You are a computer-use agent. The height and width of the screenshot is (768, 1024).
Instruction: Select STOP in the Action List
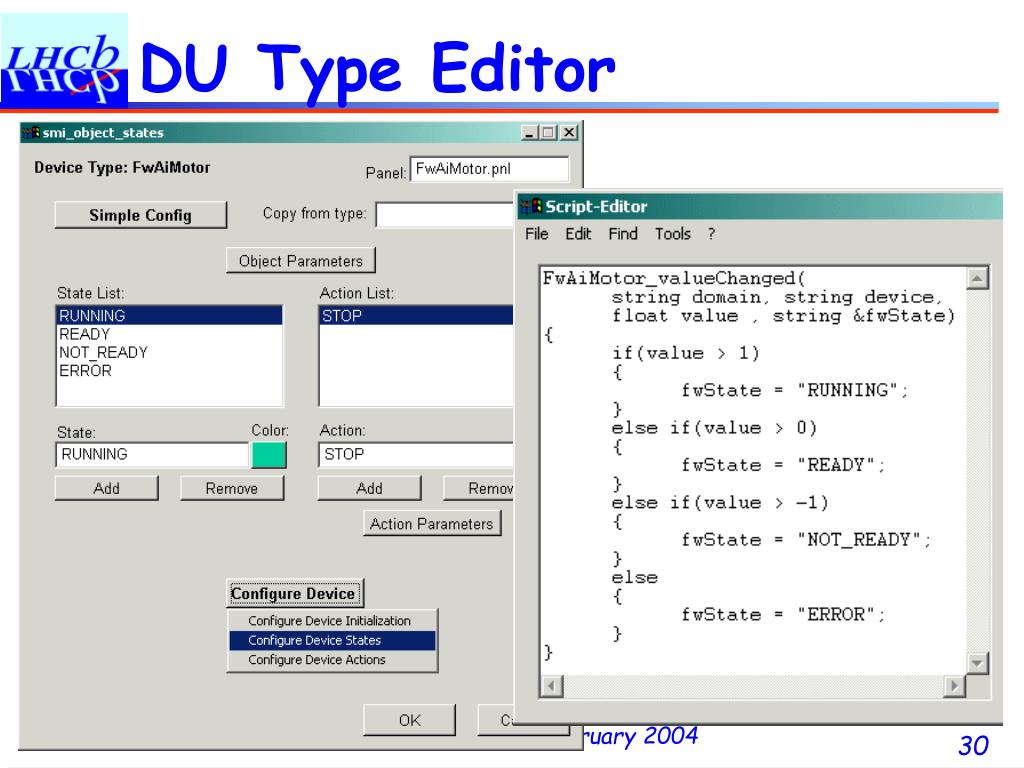[417, 315]
